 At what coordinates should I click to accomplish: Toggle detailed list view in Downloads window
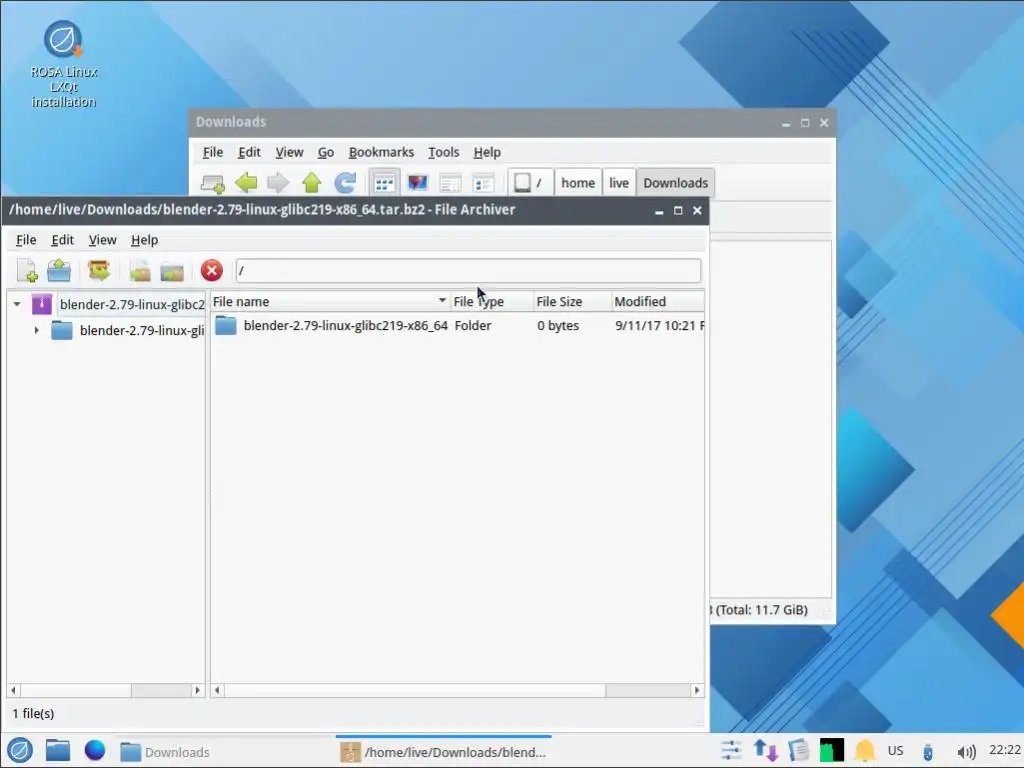483,184
